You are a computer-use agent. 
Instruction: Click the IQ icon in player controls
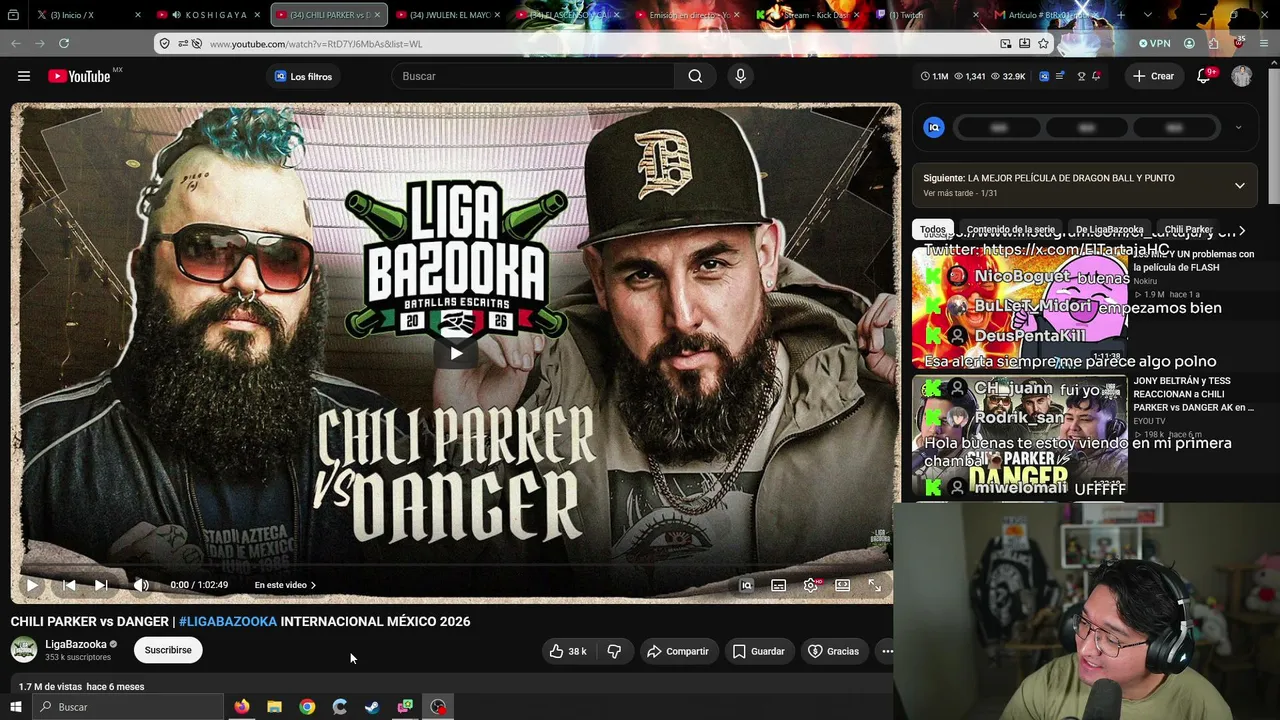(746, 585)
